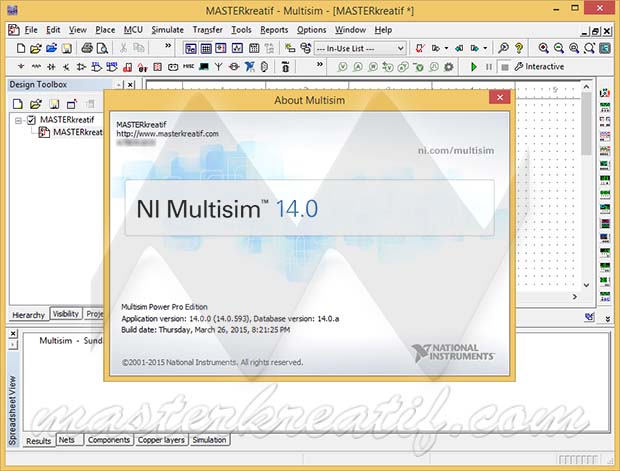Image resolution: width=620 pixels, height=471 pixels.
Task: Click the New design toolbar icon
Action: pyautogui.click(x=21, y=48)
